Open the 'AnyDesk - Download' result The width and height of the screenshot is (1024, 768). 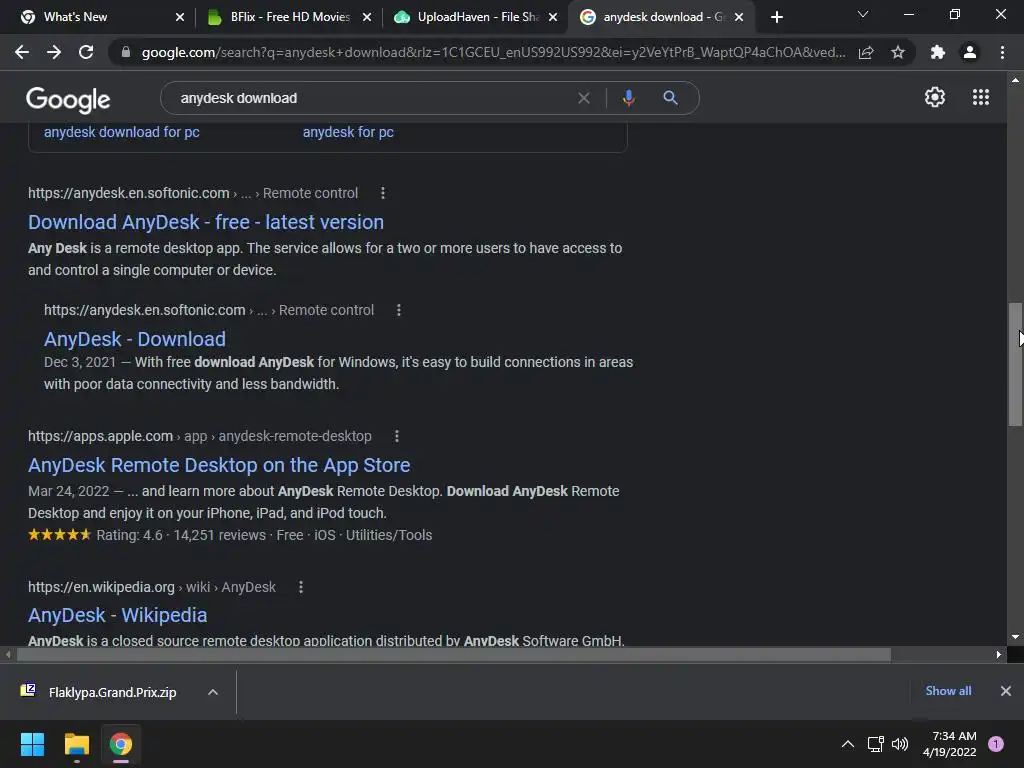pos(135,339)
